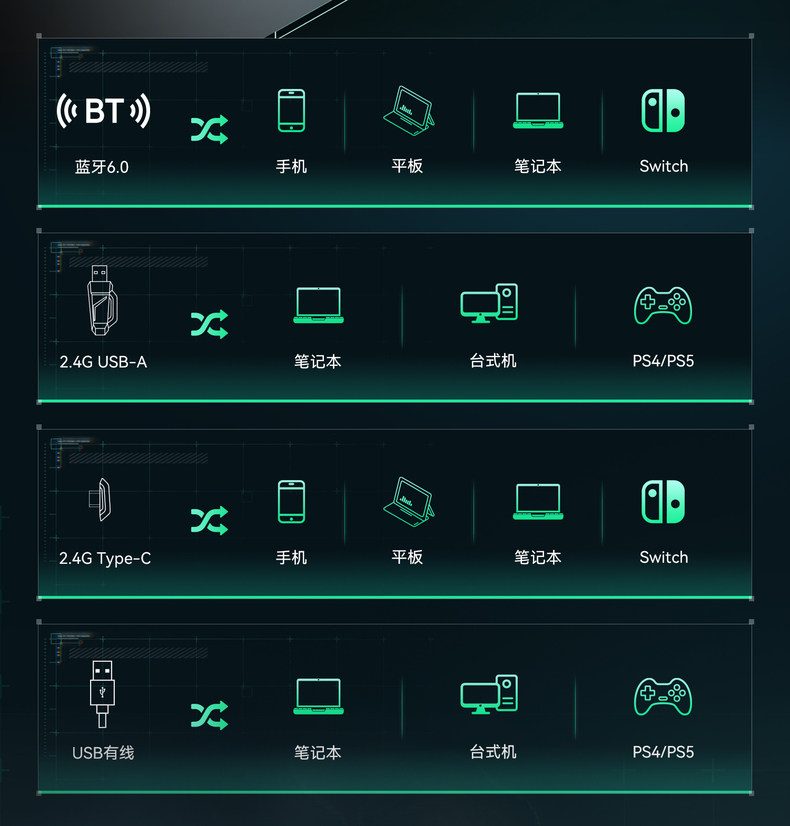Select the tablet icon in Bluetooth row
This screenshot has width=790, height=826.
click(409, 111)
